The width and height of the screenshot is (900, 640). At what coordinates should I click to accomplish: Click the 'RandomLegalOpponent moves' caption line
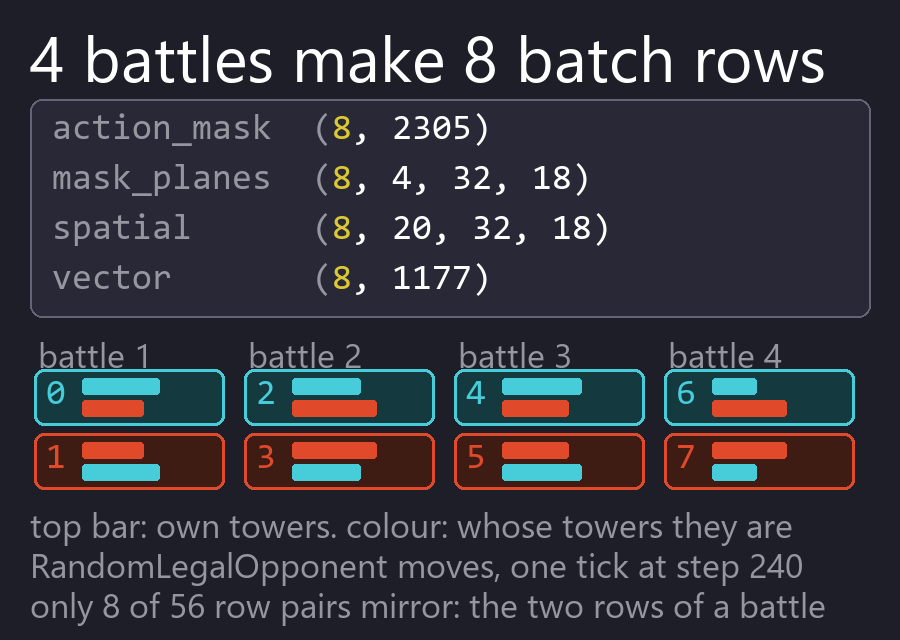417,567
